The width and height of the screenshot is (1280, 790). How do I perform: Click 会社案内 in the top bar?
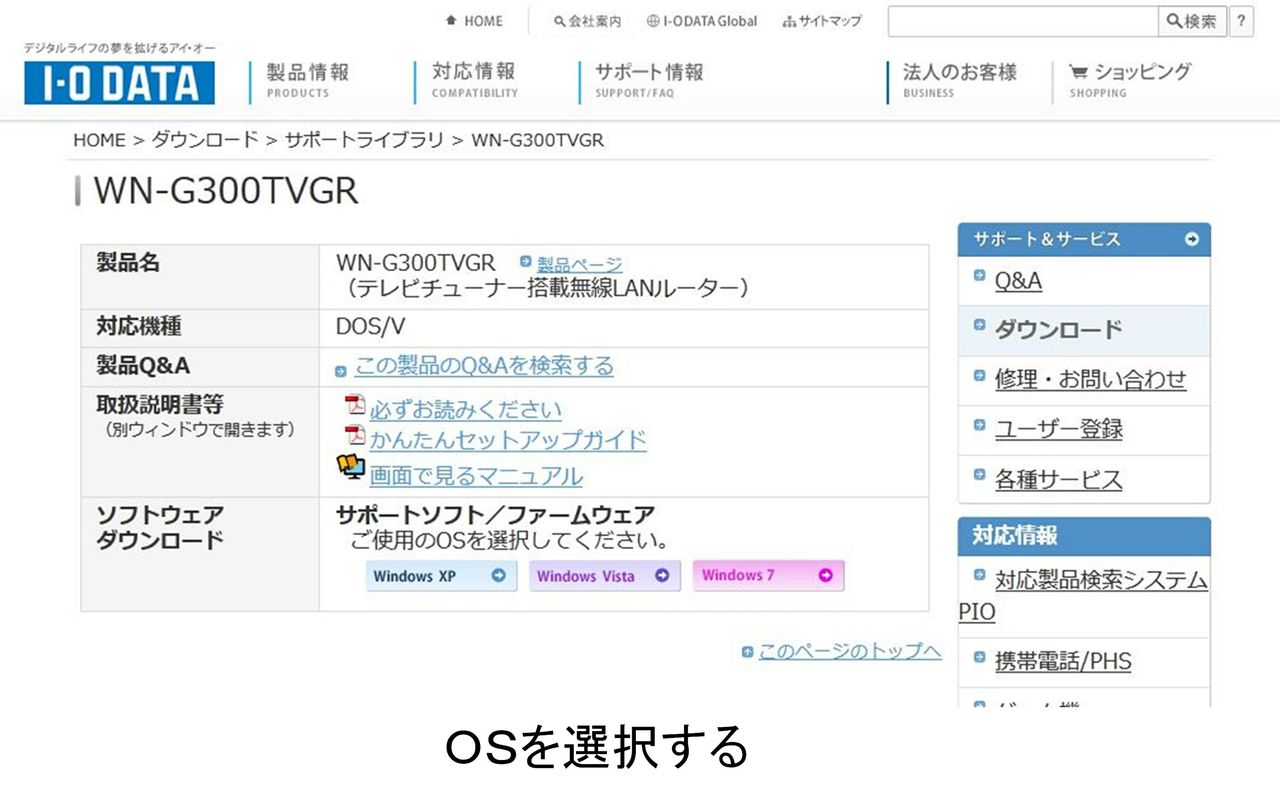[x=595, y=21]
